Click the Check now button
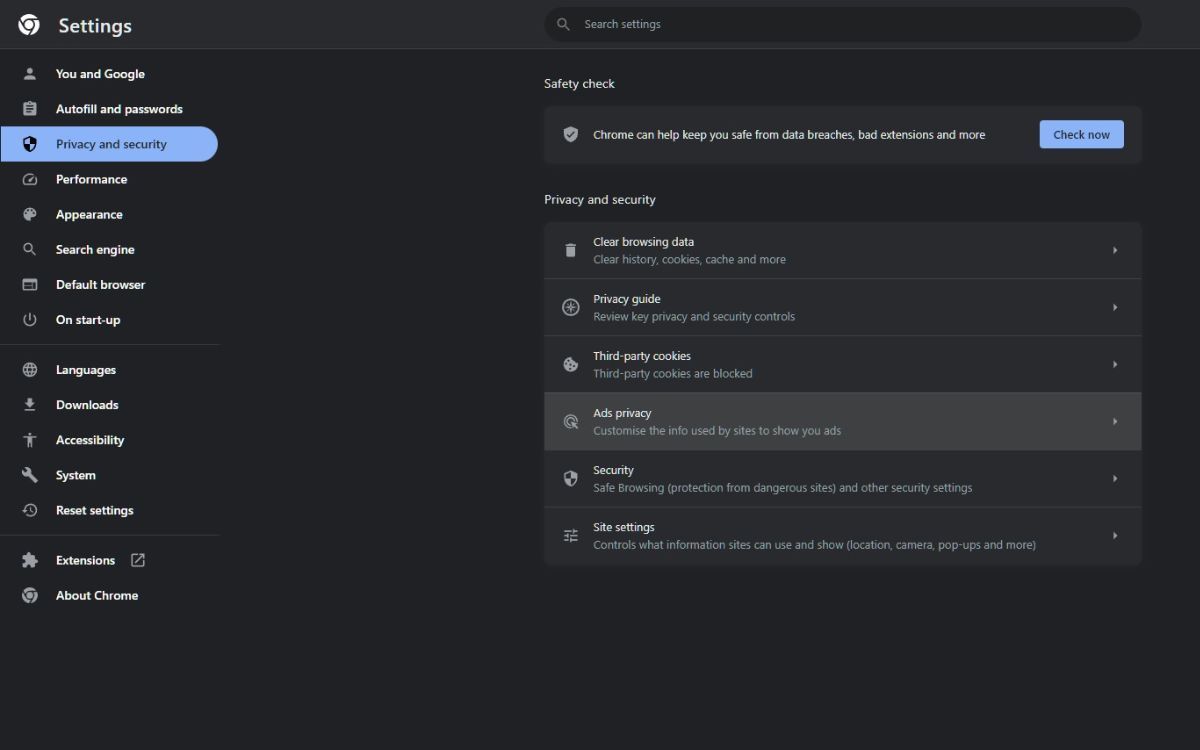This screenshot has height=750, width=1200. click(1081, 134)
